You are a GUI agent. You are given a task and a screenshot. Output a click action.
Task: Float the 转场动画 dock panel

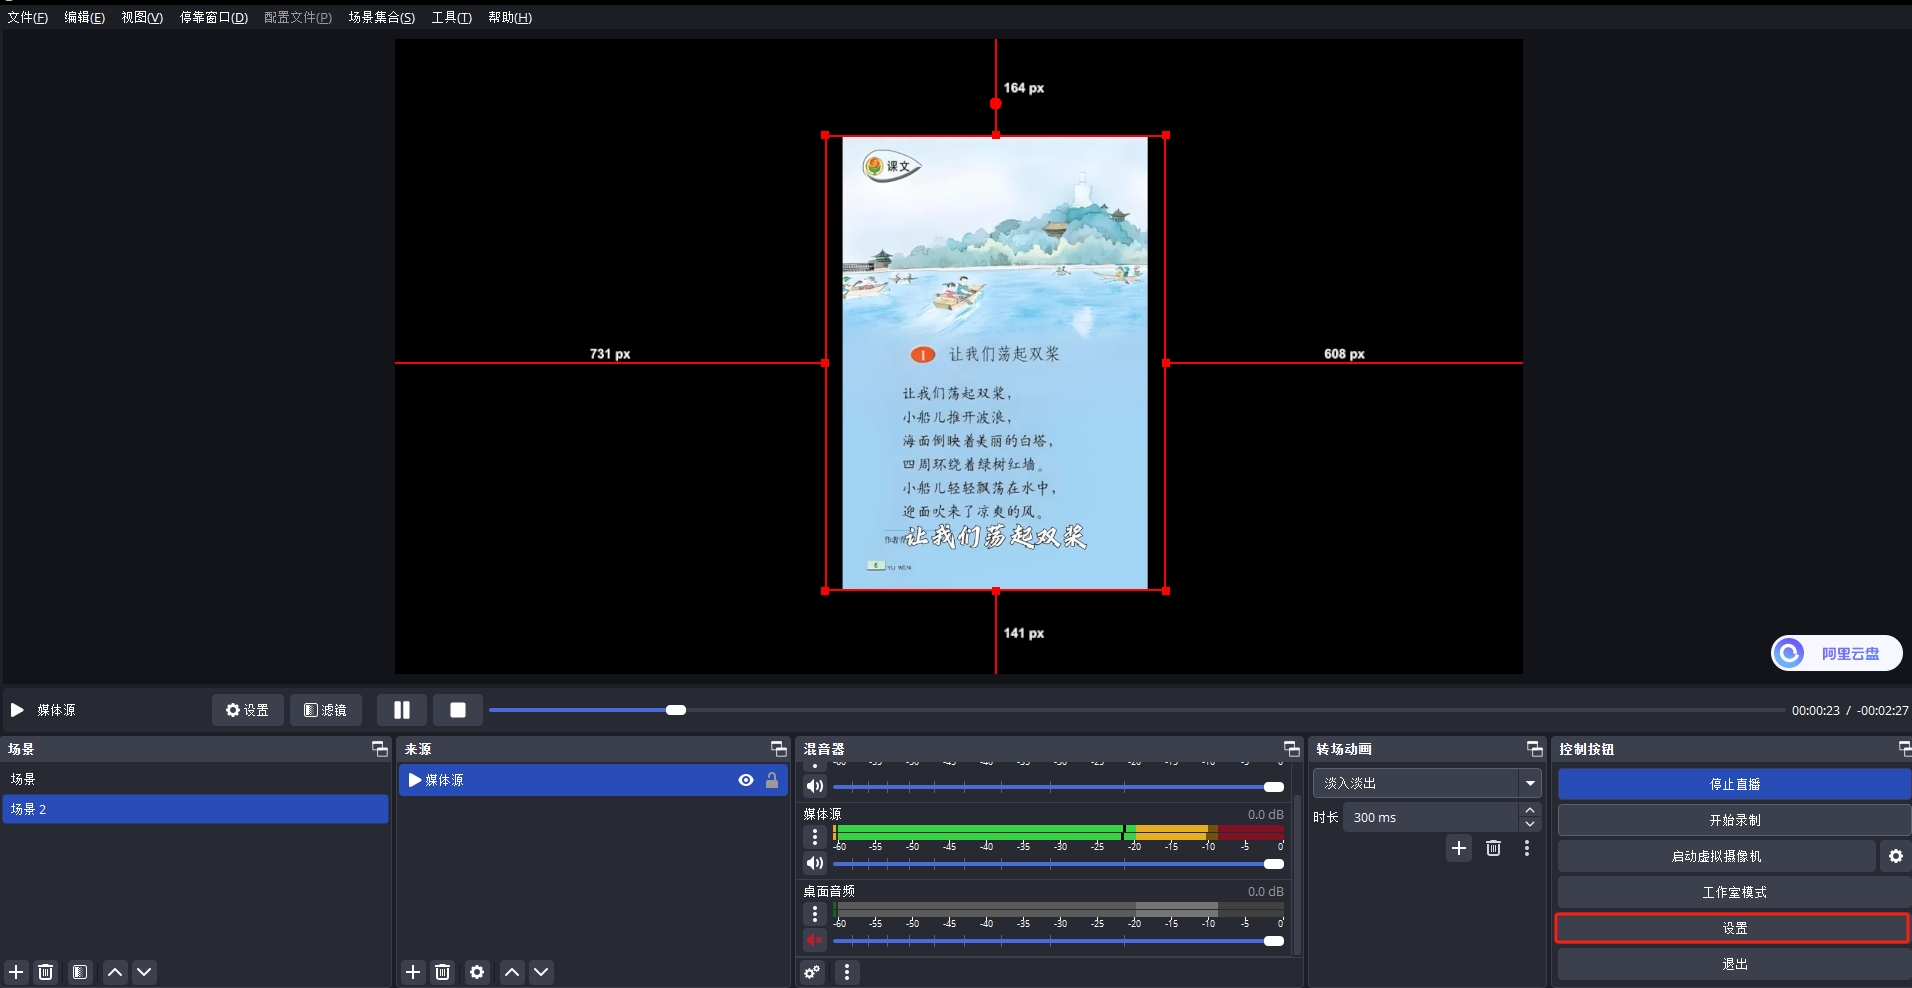[1534, 748]
